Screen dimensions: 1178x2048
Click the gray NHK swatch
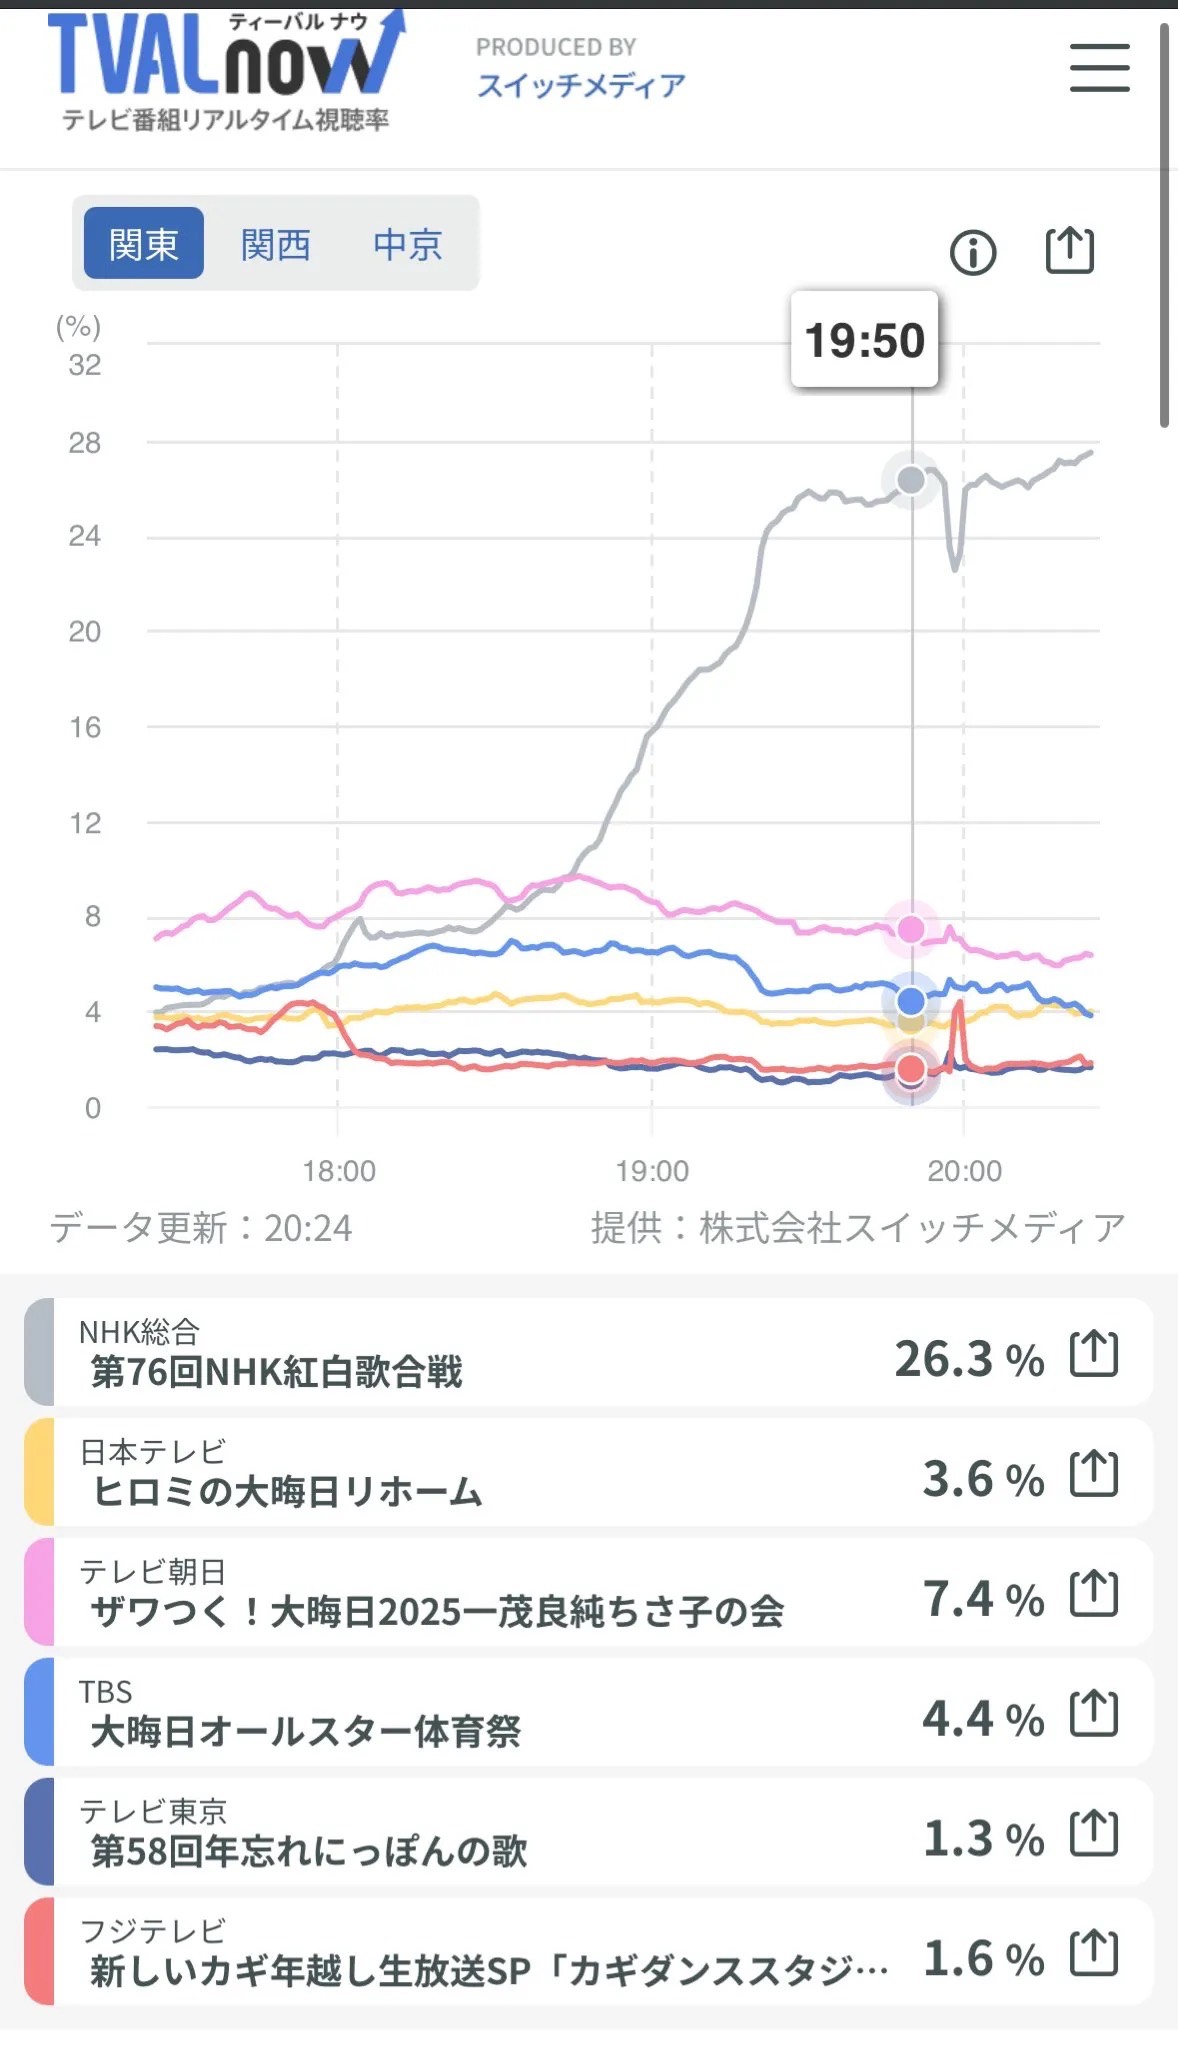[x=39, y=1352]
